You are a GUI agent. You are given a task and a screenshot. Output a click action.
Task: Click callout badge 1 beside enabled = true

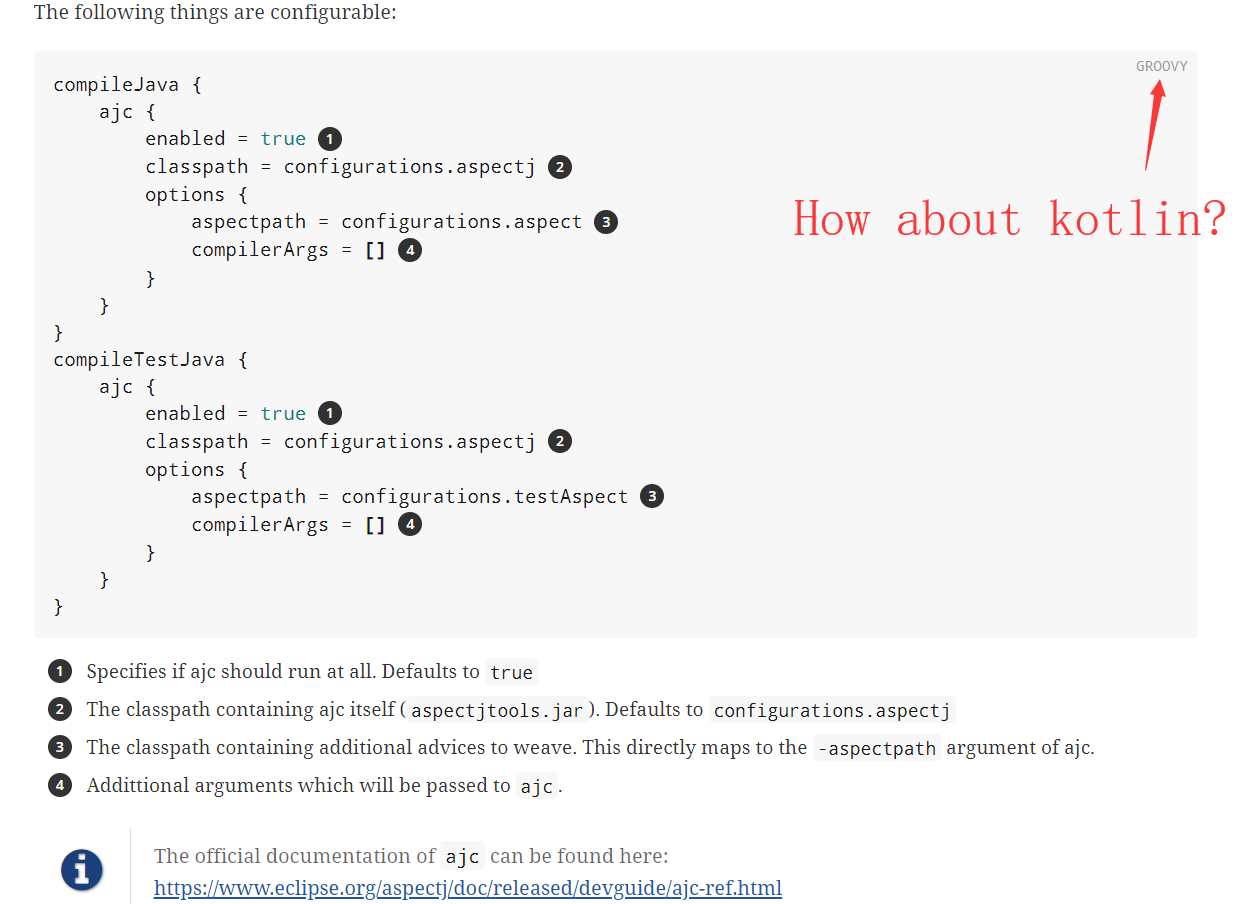click(x=329, y=138)
